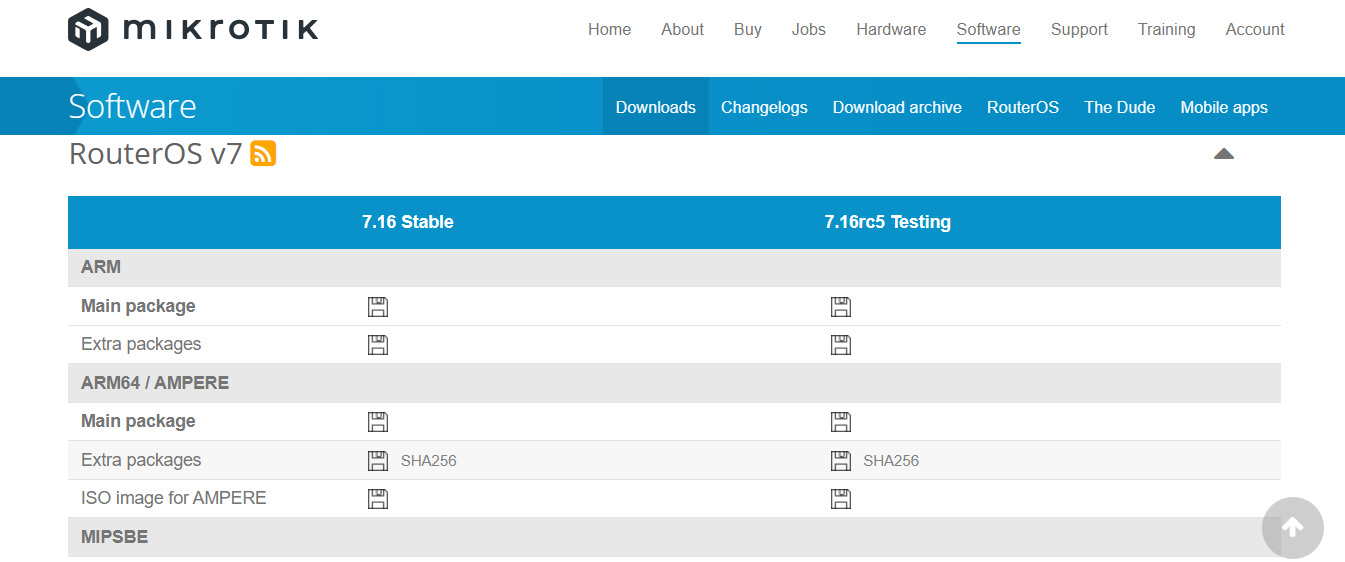Select the Downloads tab
Viewport: 1345px width, 562px height.
pos(656,107)
